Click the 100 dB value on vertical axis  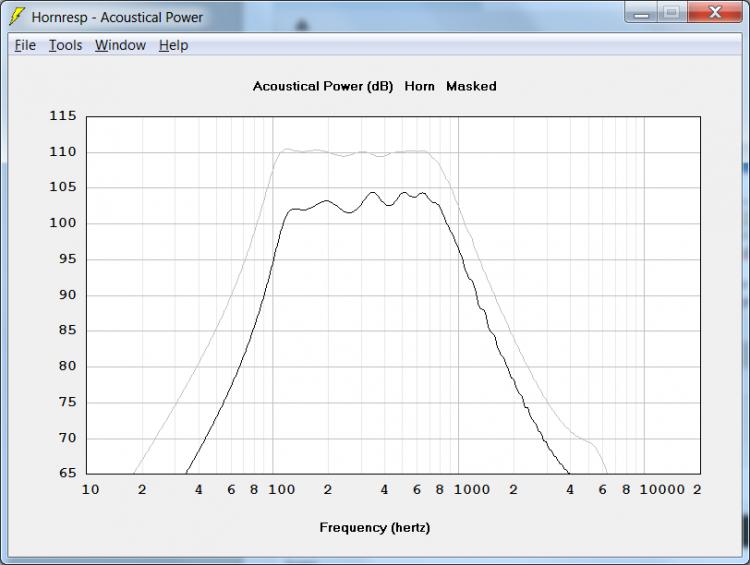[x=63, y=223]
